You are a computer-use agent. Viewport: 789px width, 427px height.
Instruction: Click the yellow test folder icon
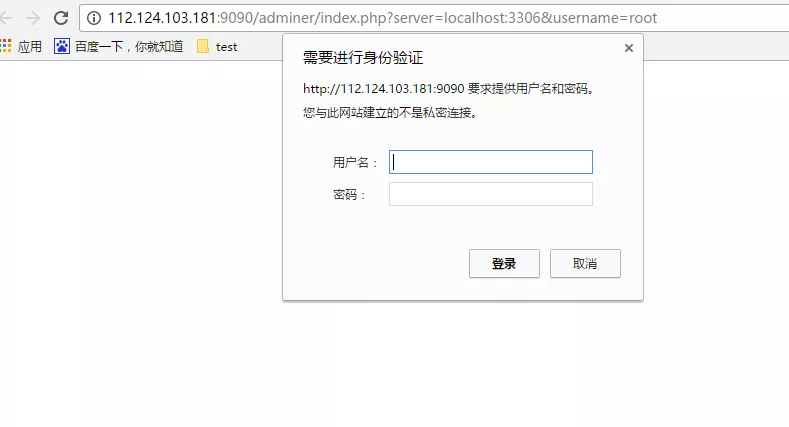pos(203,46)
